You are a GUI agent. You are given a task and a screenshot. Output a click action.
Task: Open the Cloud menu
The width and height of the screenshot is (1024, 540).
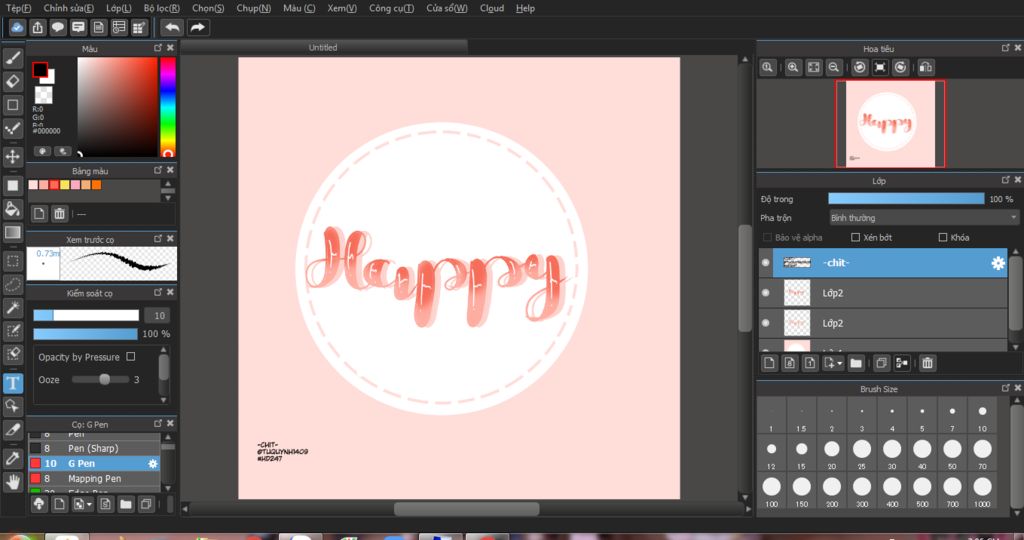492,8
